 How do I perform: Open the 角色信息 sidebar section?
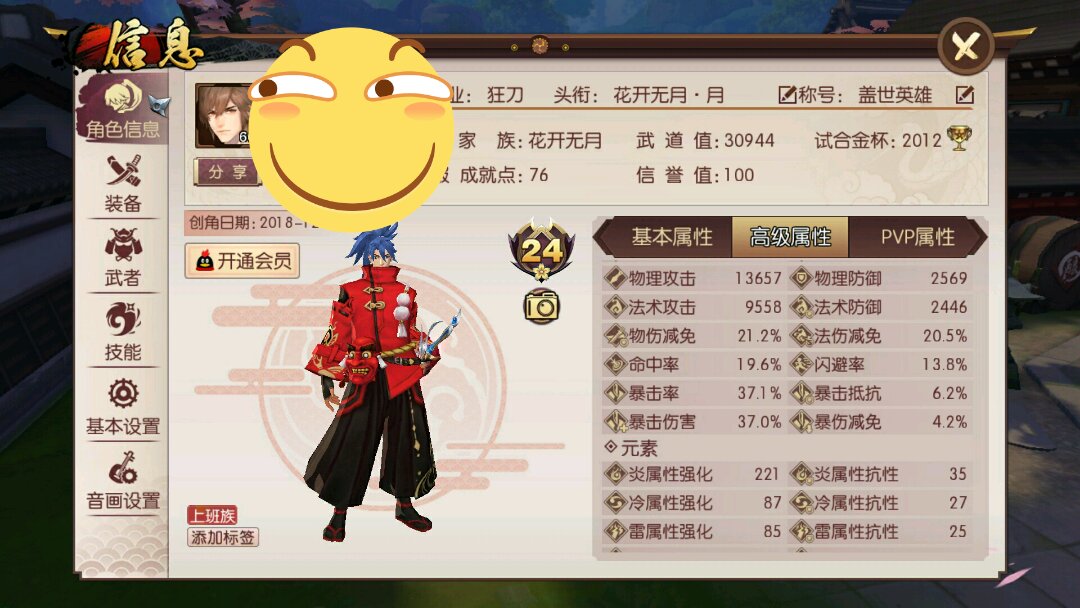(x=122, y=109)
